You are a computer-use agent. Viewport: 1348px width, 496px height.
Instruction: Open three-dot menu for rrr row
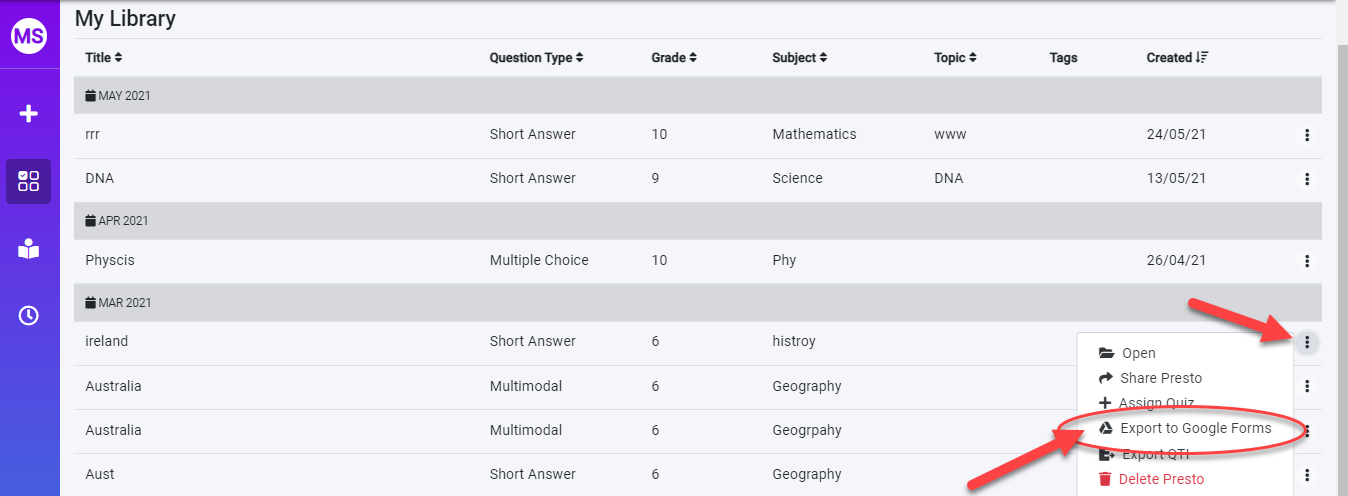[1306, 135]
